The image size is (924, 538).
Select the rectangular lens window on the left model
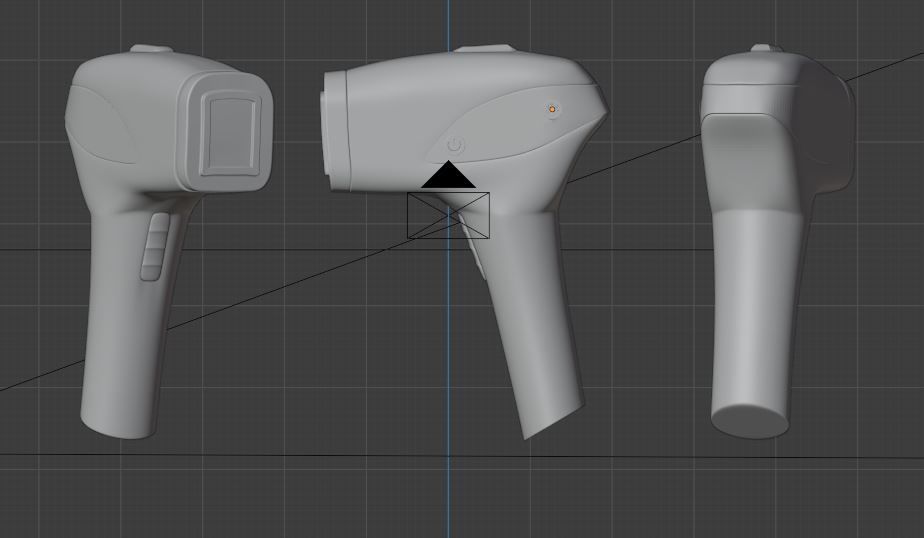230,136
